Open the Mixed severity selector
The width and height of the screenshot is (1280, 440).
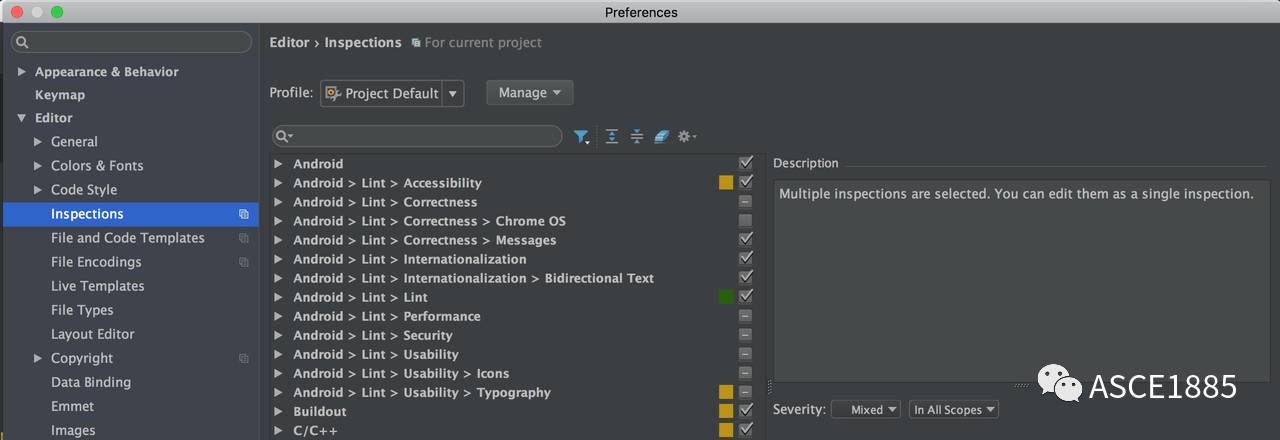point(866,410)
